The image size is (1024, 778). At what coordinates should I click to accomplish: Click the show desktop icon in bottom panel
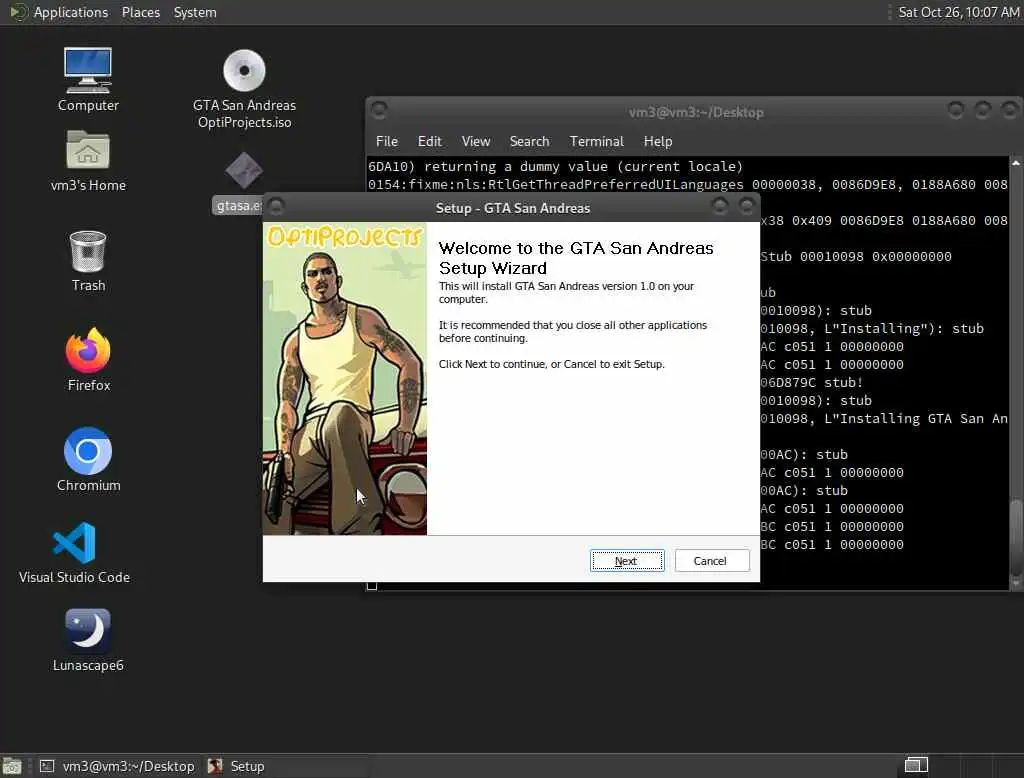point(12,766)
